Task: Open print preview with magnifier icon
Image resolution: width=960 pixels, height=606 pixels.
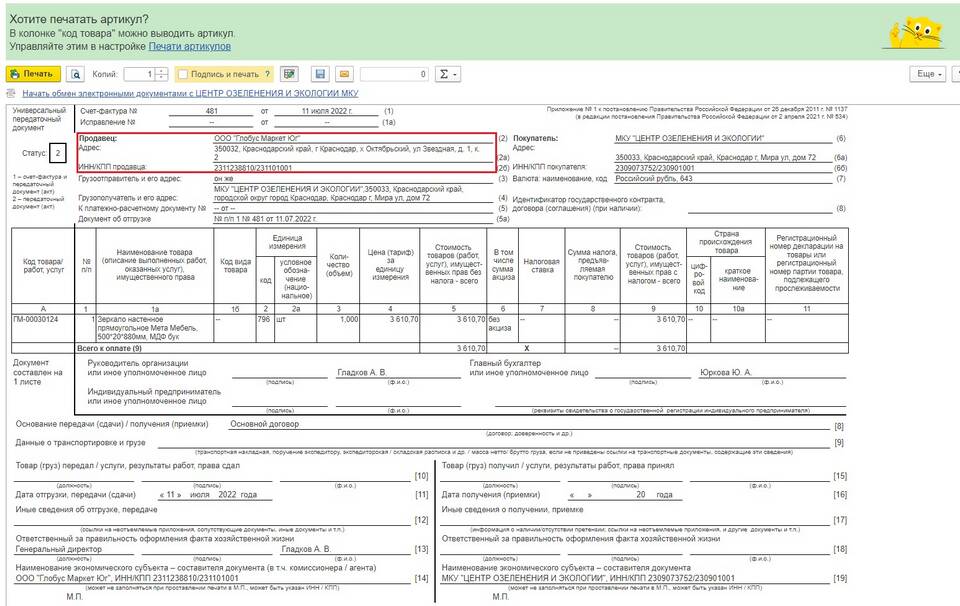Action: (x=75, y=74)
